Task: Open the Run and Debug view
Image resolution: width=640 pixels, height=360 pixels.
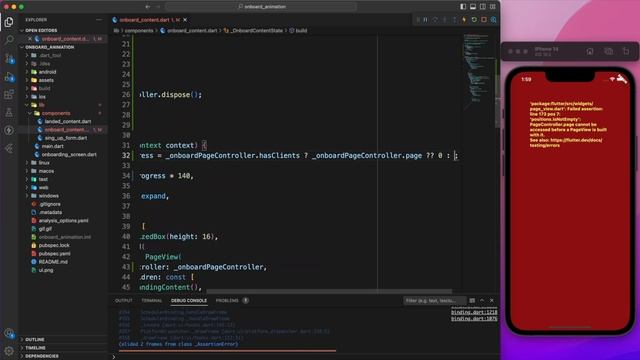Action: tap(9, 77)
